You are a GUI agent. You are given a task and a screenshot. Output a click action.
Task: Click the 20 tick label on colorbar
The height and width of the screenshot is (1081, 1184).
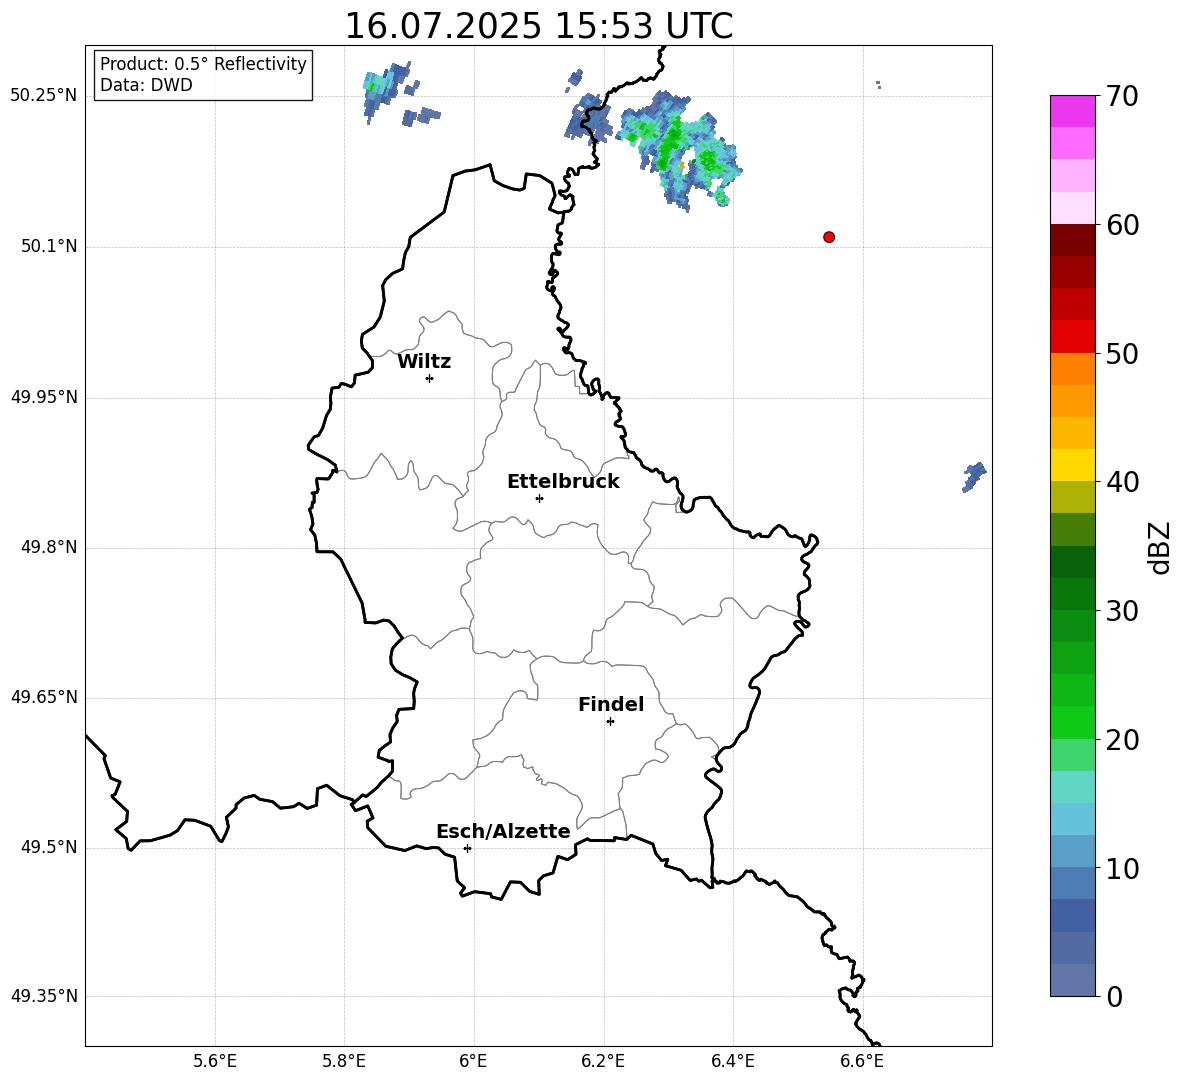(x=1122, y=740)
